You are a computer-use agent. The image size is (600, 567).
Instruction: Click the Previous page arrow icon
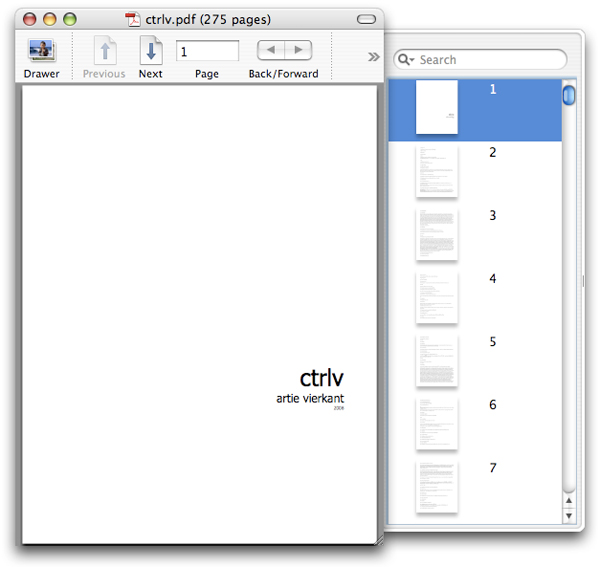[105, 50]
